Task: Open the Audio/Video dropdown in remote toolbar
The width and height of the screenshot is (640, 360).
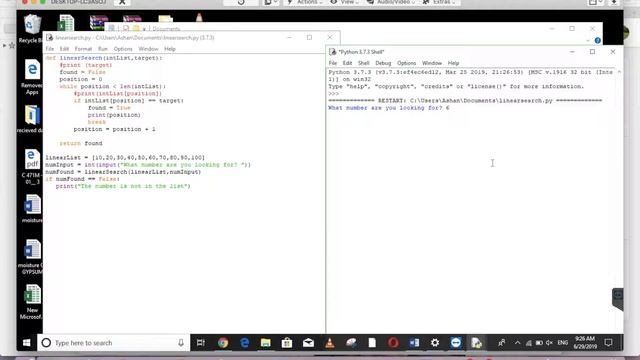Action: click(391, 2)
